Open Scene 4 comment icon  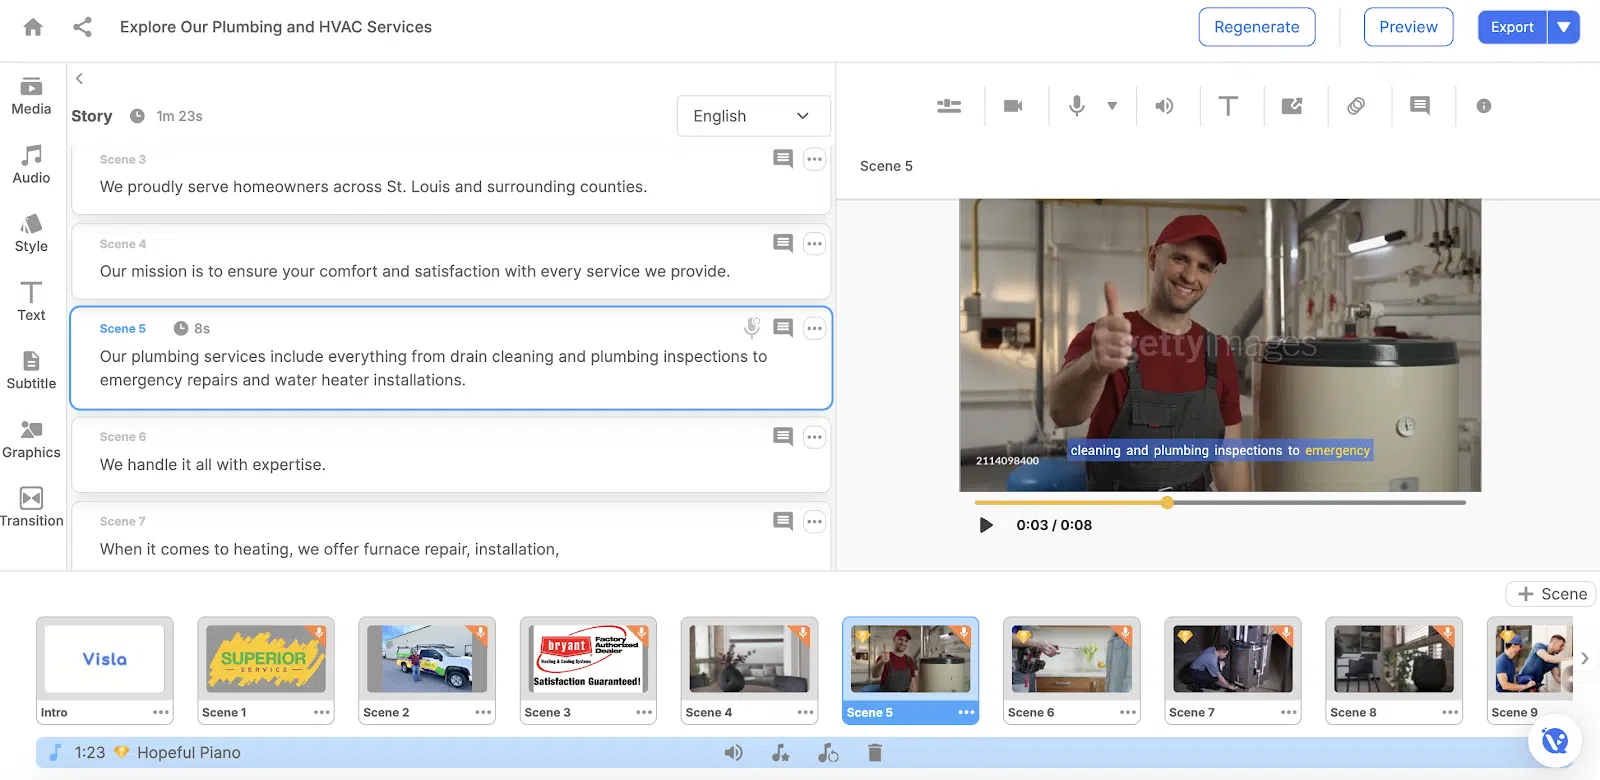[x=783, y=243]
